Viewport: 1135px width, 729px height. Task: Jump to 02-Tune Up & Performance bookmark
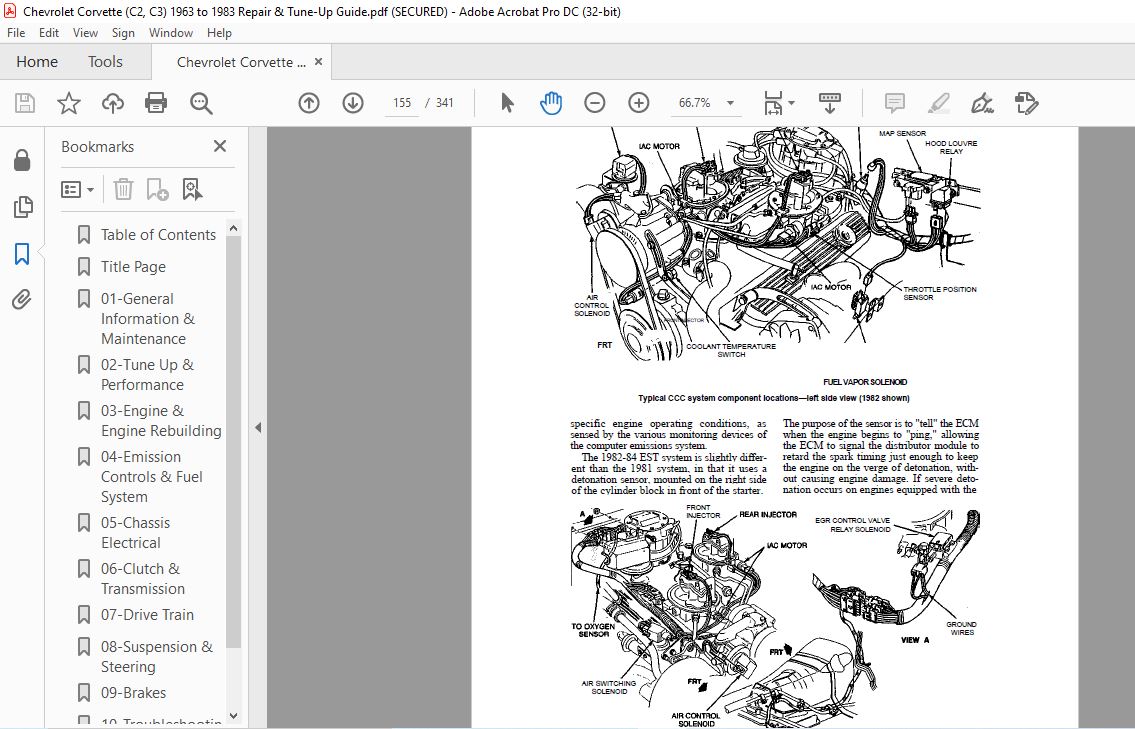147,374
